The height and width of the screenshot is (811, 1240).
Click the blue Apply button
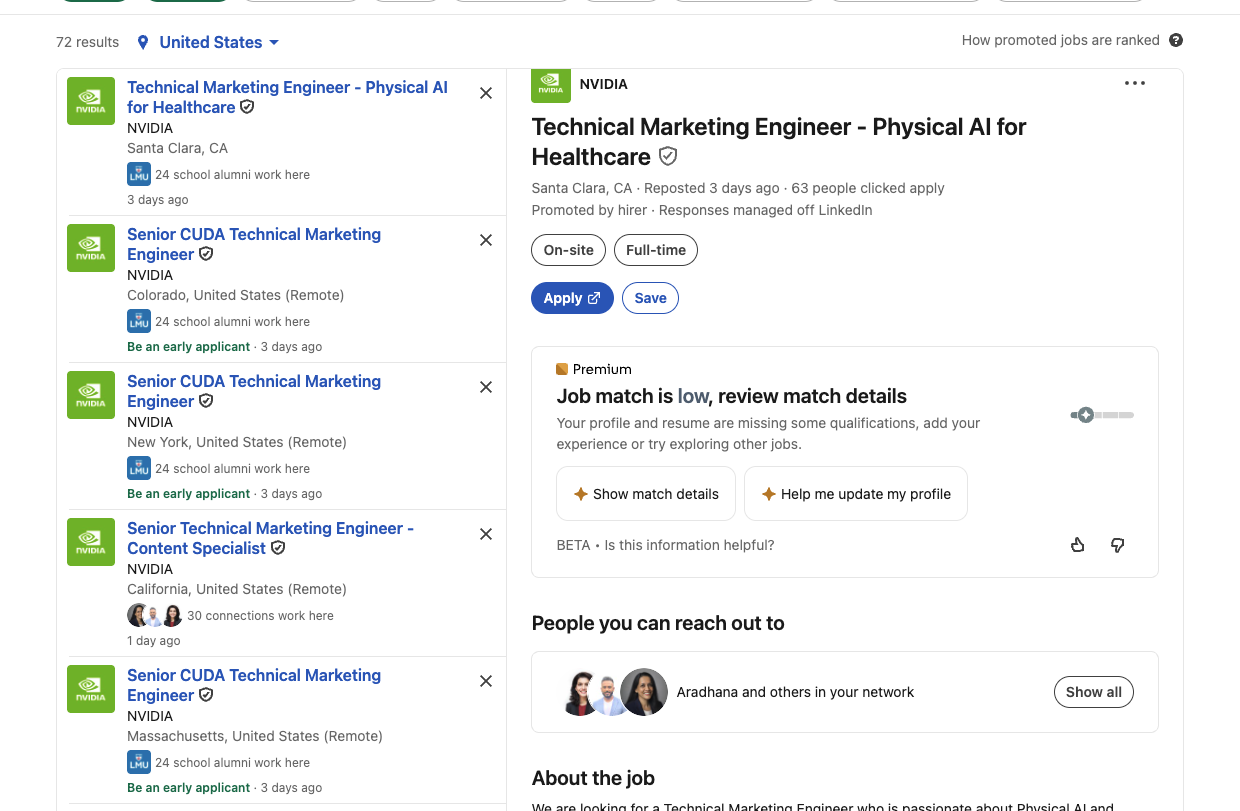[x=572, y=298]
